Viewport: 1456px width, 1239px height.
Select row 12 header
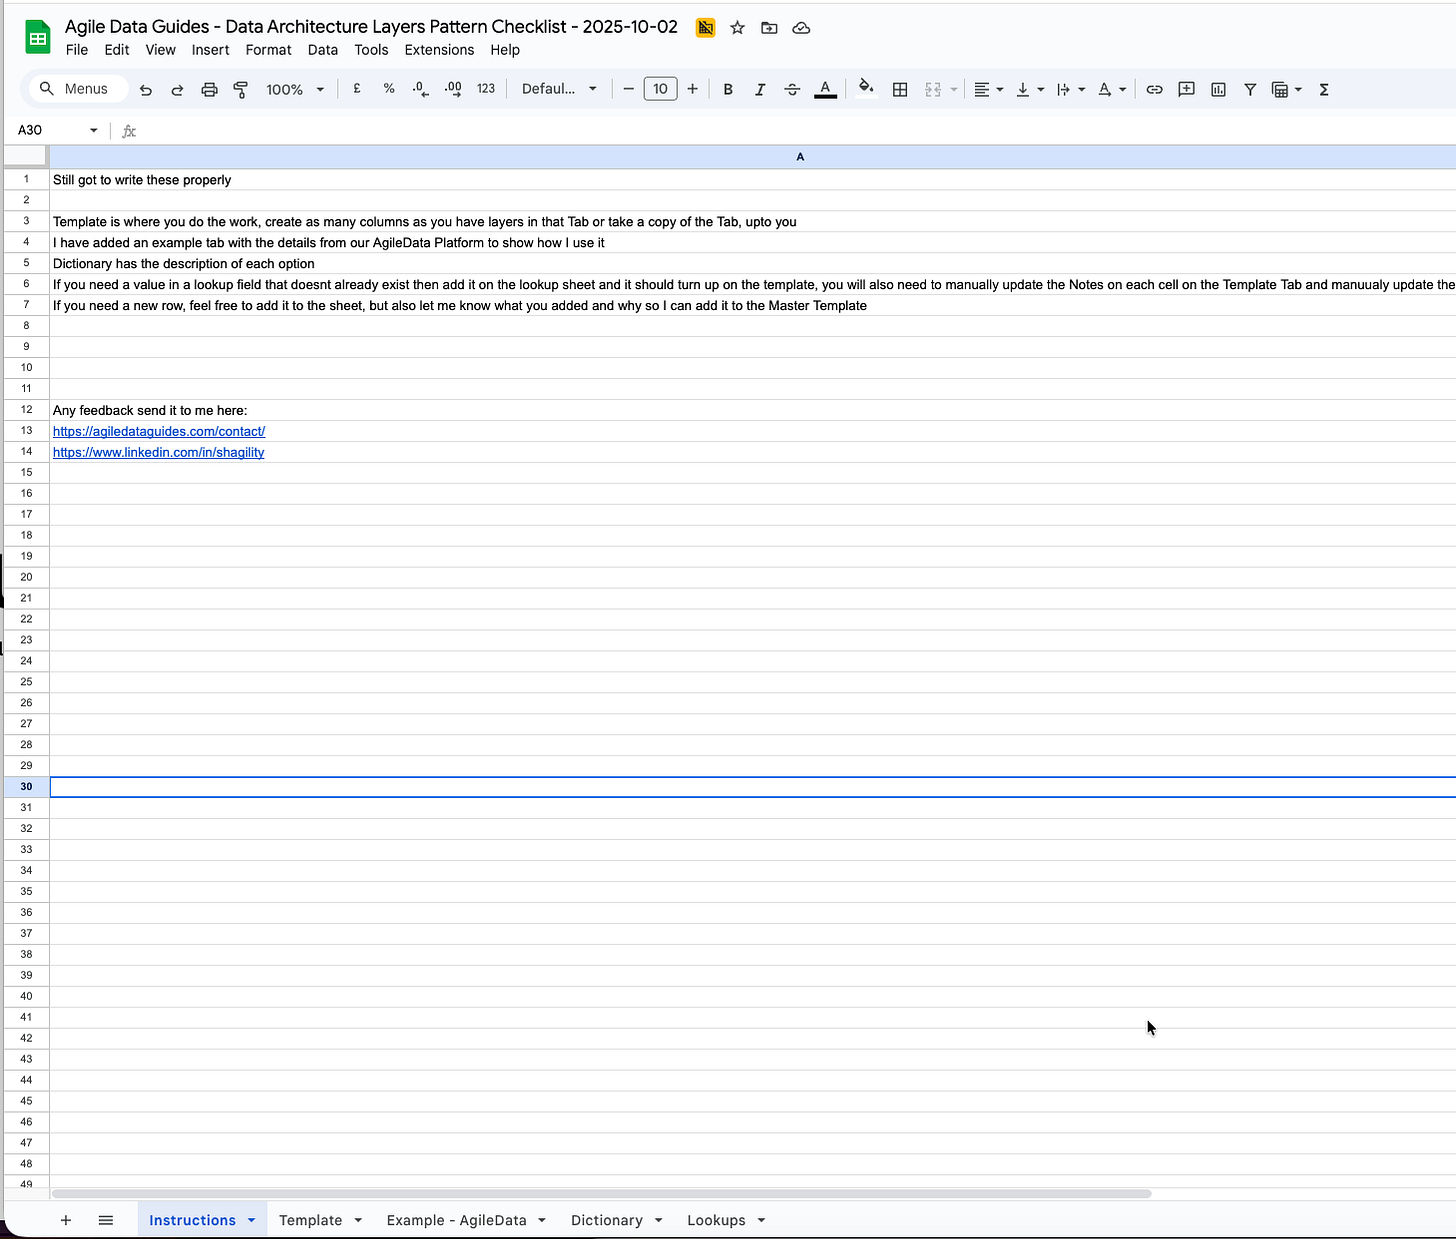(26, 409)
